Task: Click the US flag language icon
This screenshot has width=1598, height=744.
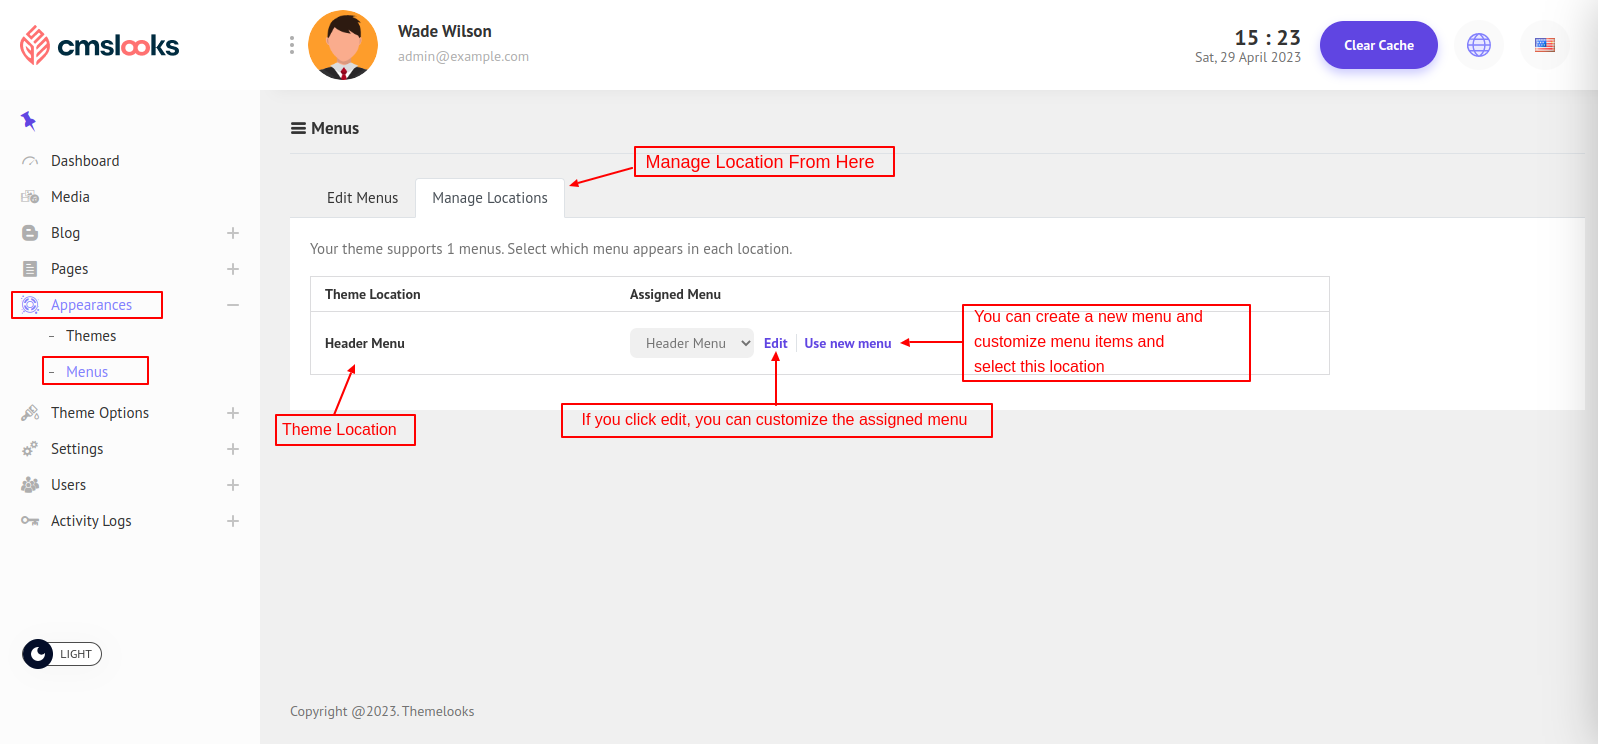Action: (x=1544, y=45)
